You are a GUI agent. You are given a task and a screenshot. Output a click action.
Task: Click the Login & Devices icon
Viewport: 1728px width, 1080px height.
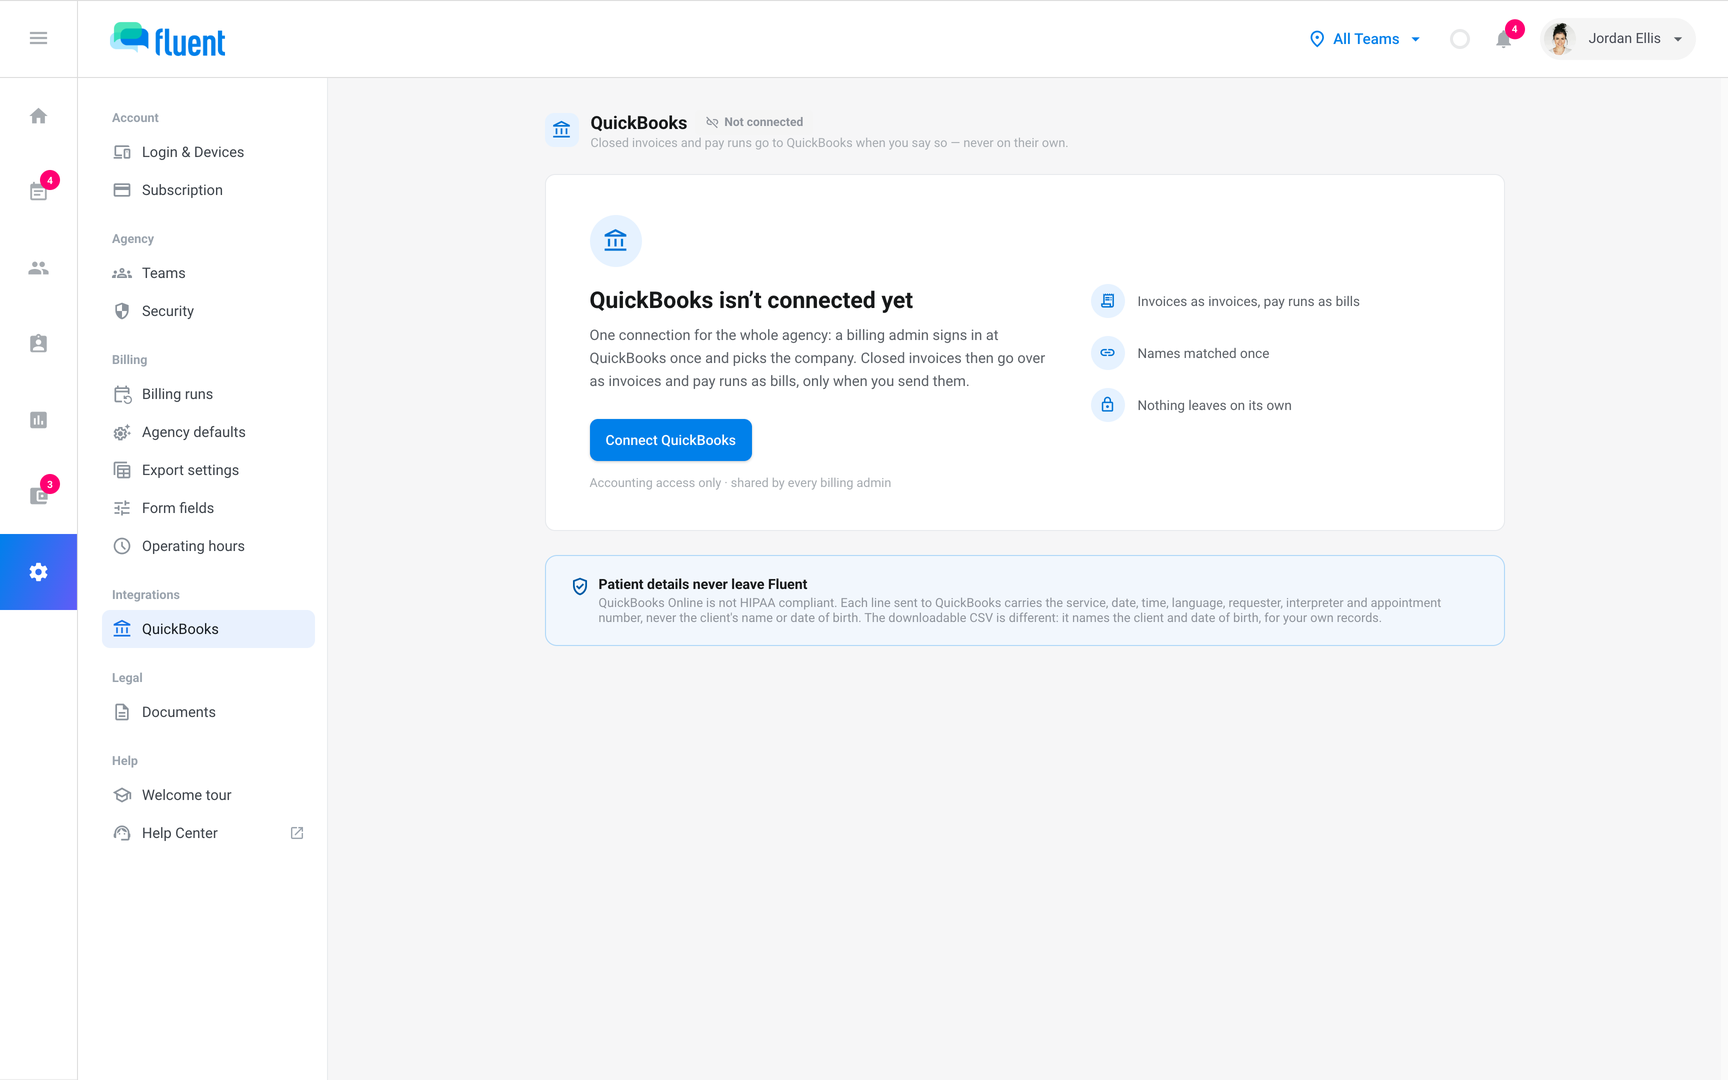click(122, 152)
